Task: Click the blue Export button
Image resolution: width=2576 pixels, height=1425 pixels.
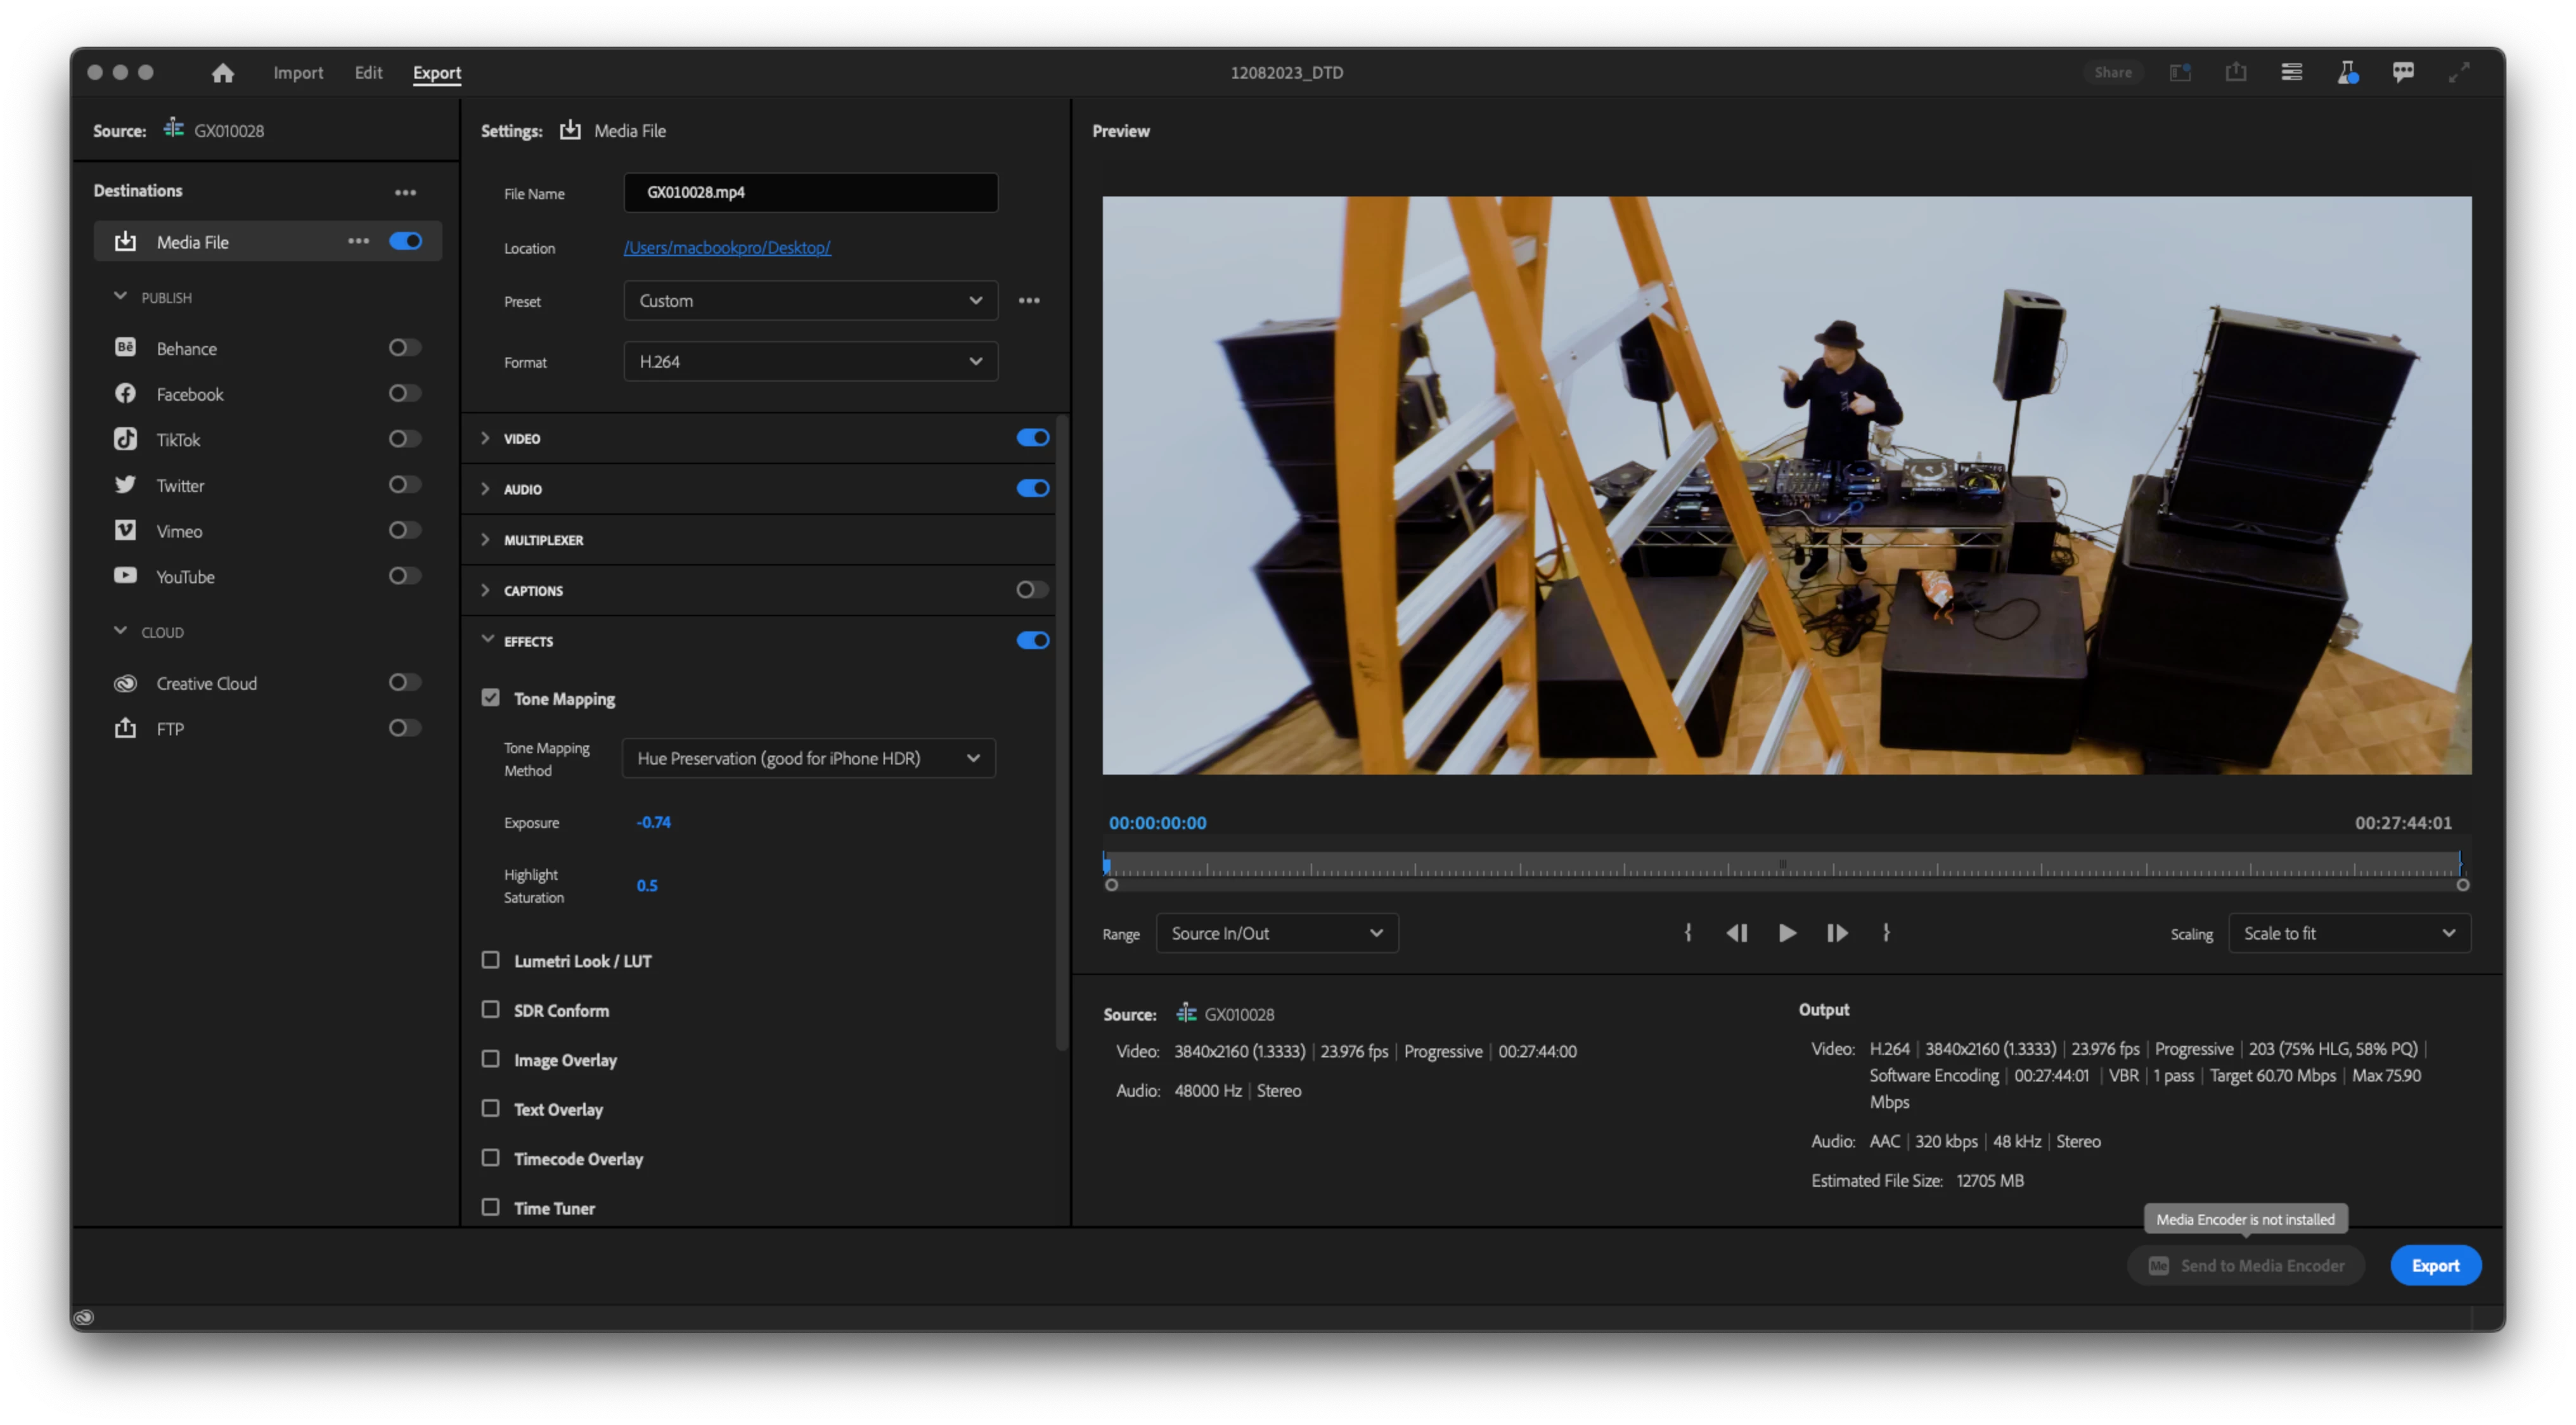Action: (x=2434, y=1265)
